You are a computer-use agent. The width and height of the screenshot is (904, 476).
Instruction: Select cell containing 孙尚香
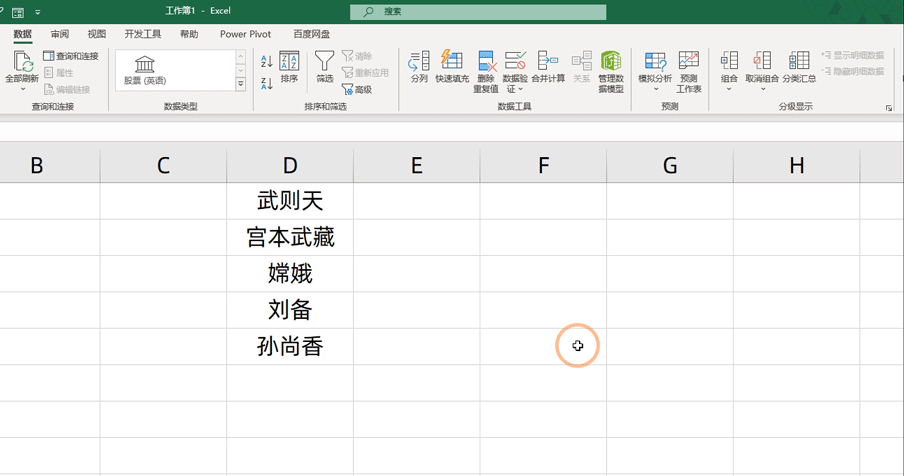pos(290,346)
